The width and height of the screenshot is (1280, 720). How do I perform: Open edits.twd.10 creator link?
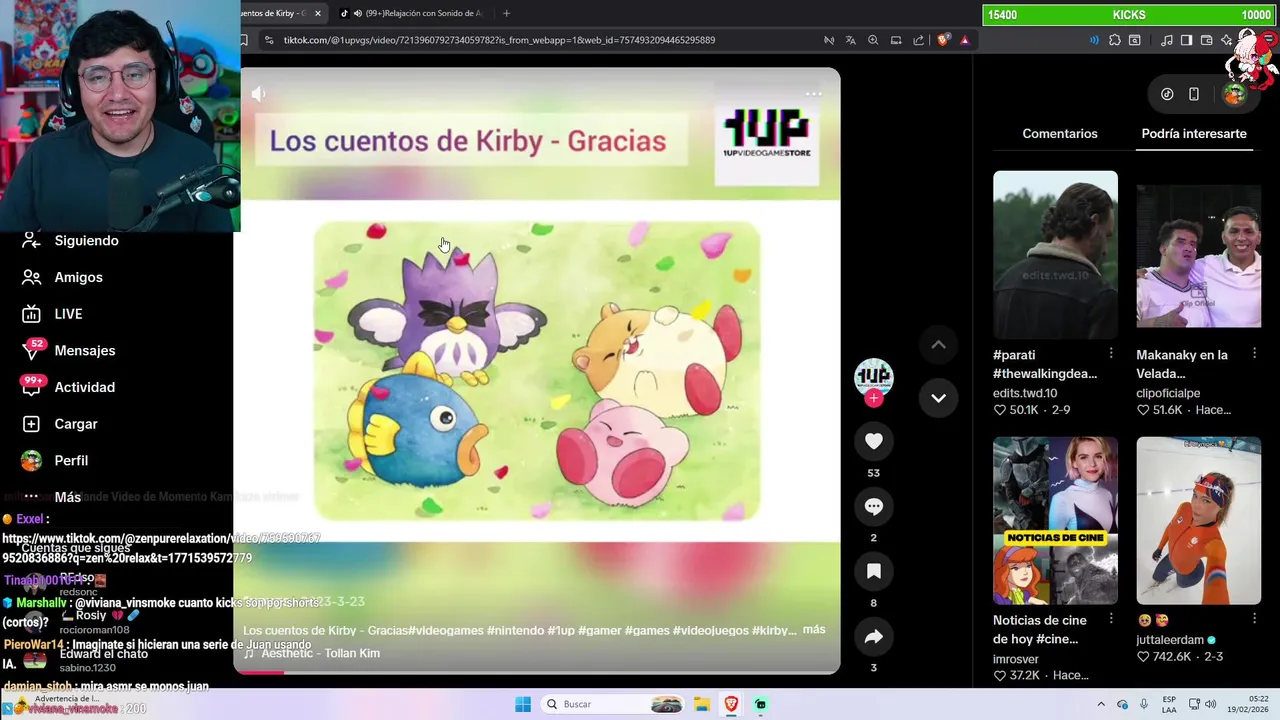pos(1025,393)
